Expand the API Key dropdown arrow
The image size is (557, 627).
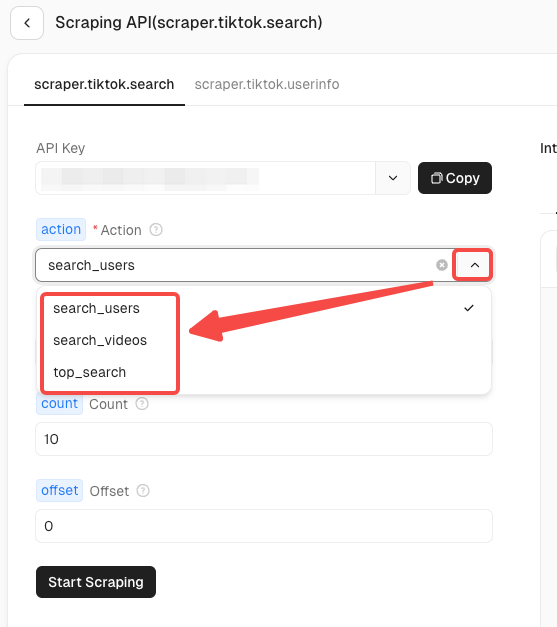[x=393, y=178]
